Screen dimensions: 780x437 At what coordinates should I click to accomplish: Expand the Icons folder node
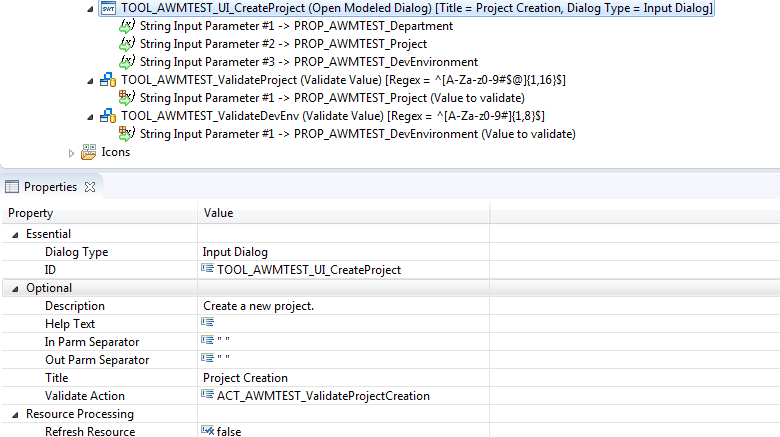(x=71, y=152)
